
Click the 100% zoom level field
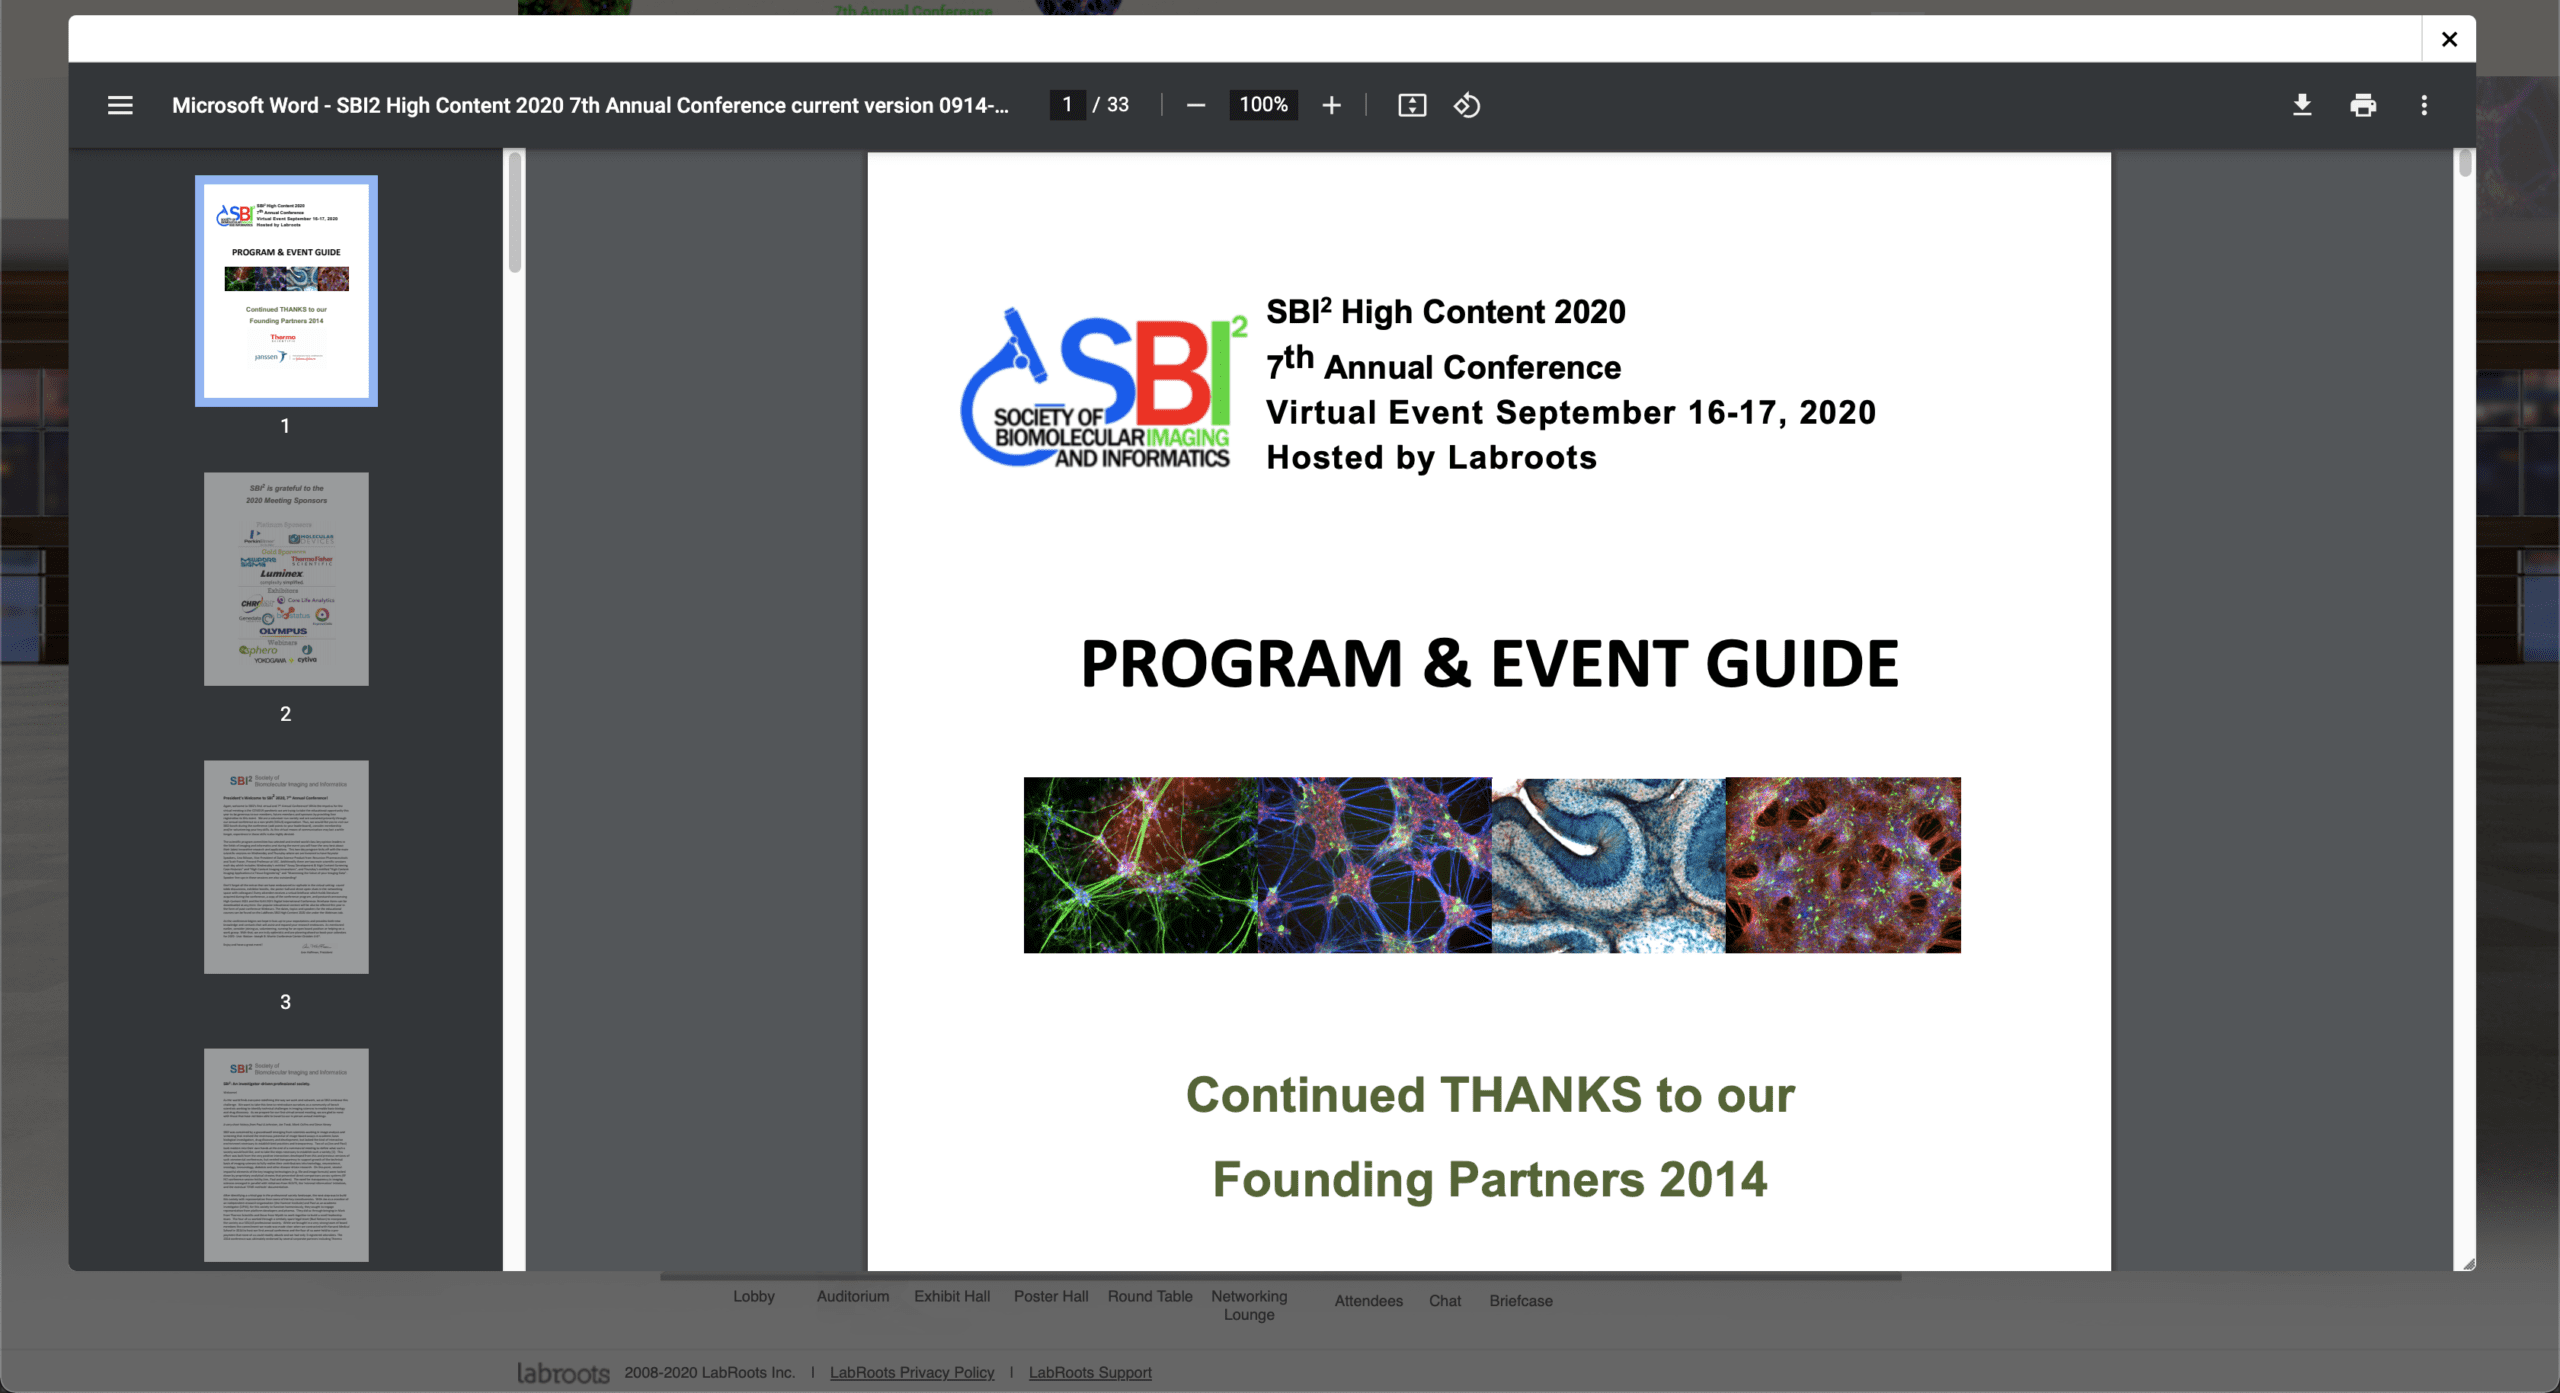(x=1263, y=105)
